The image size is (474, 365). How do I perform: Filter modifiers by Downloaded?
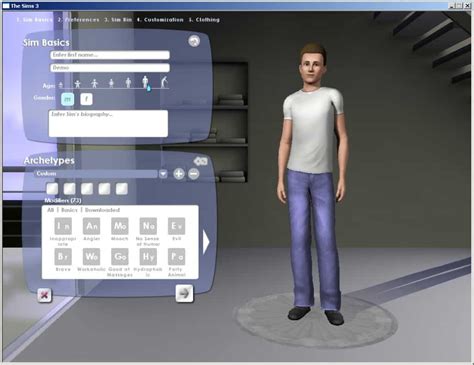102,210
